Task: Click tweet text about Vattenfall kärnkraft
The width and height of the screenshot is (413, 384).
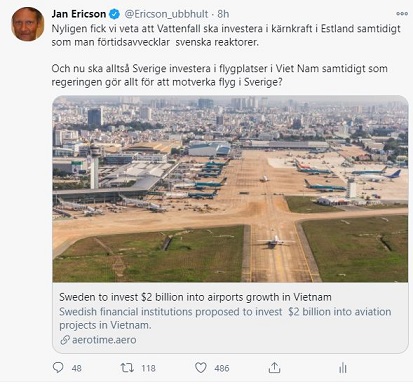Action: coord(226,36)
